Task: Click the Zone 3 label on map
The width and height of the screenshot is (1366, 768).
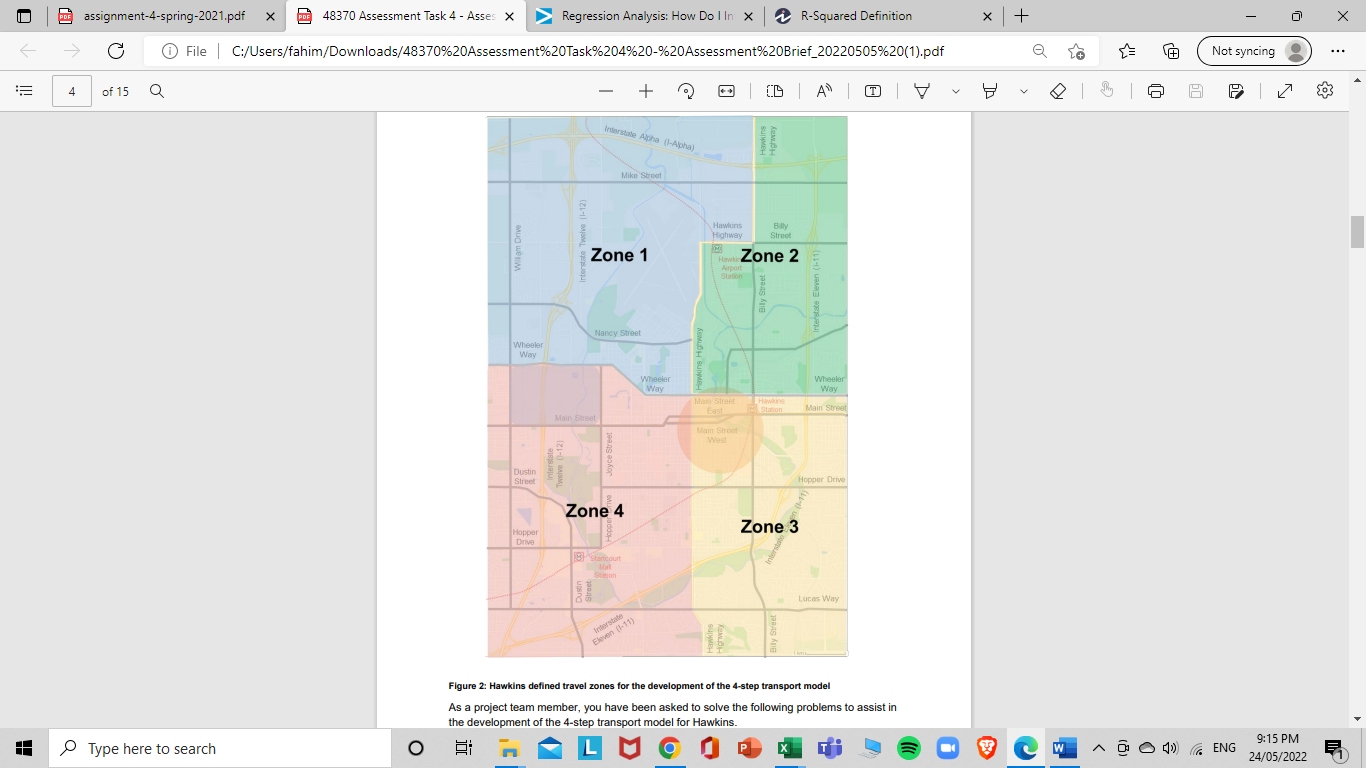Action: point(769,526)
